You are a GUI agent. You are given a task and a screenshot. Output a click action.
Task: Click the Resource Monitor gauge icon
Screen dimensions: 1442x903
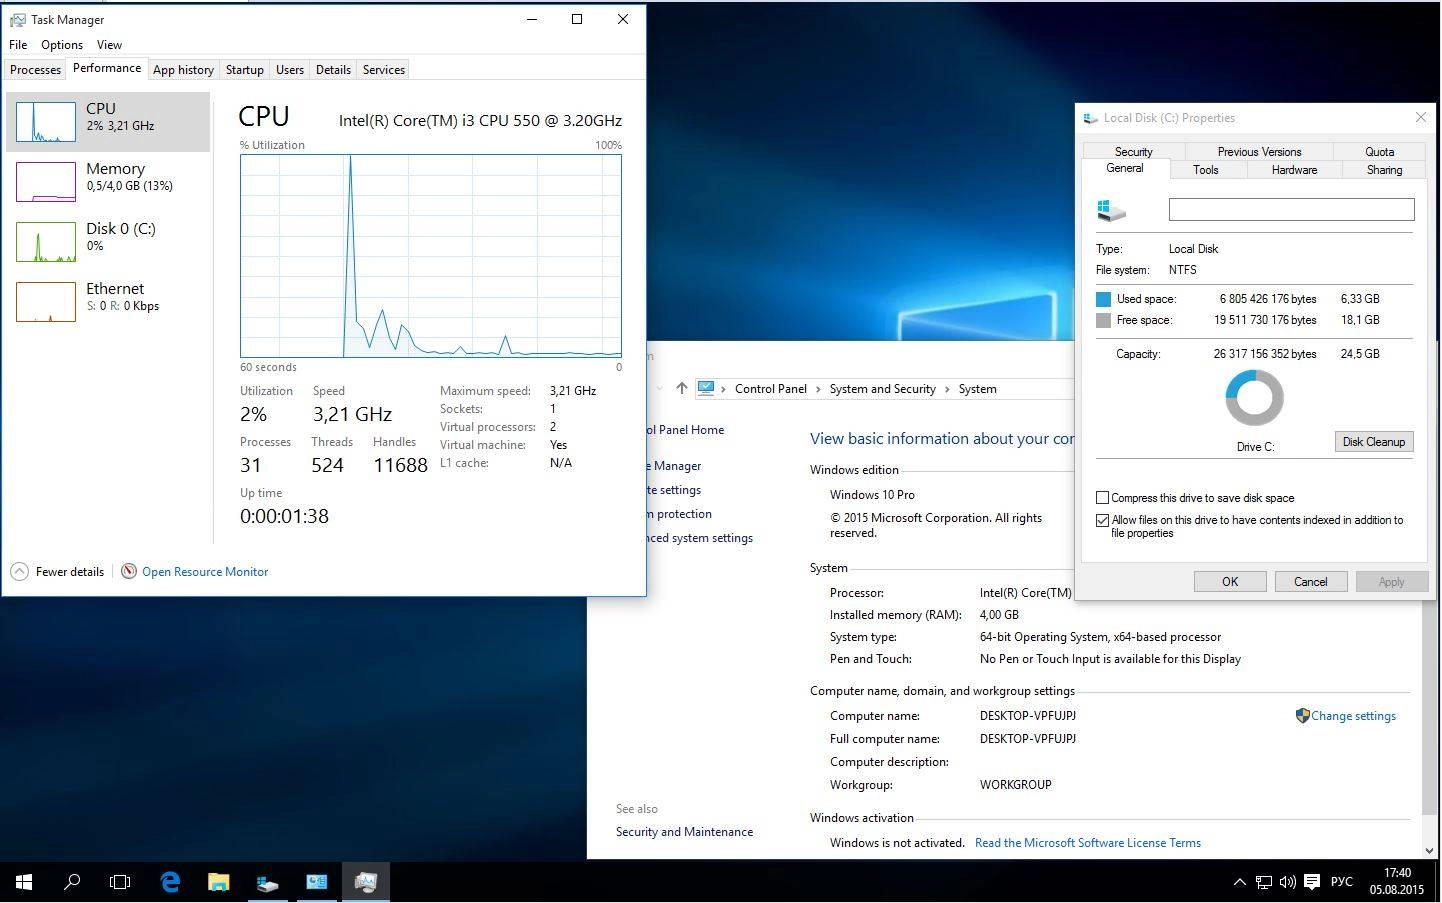[x=129, y=571]
